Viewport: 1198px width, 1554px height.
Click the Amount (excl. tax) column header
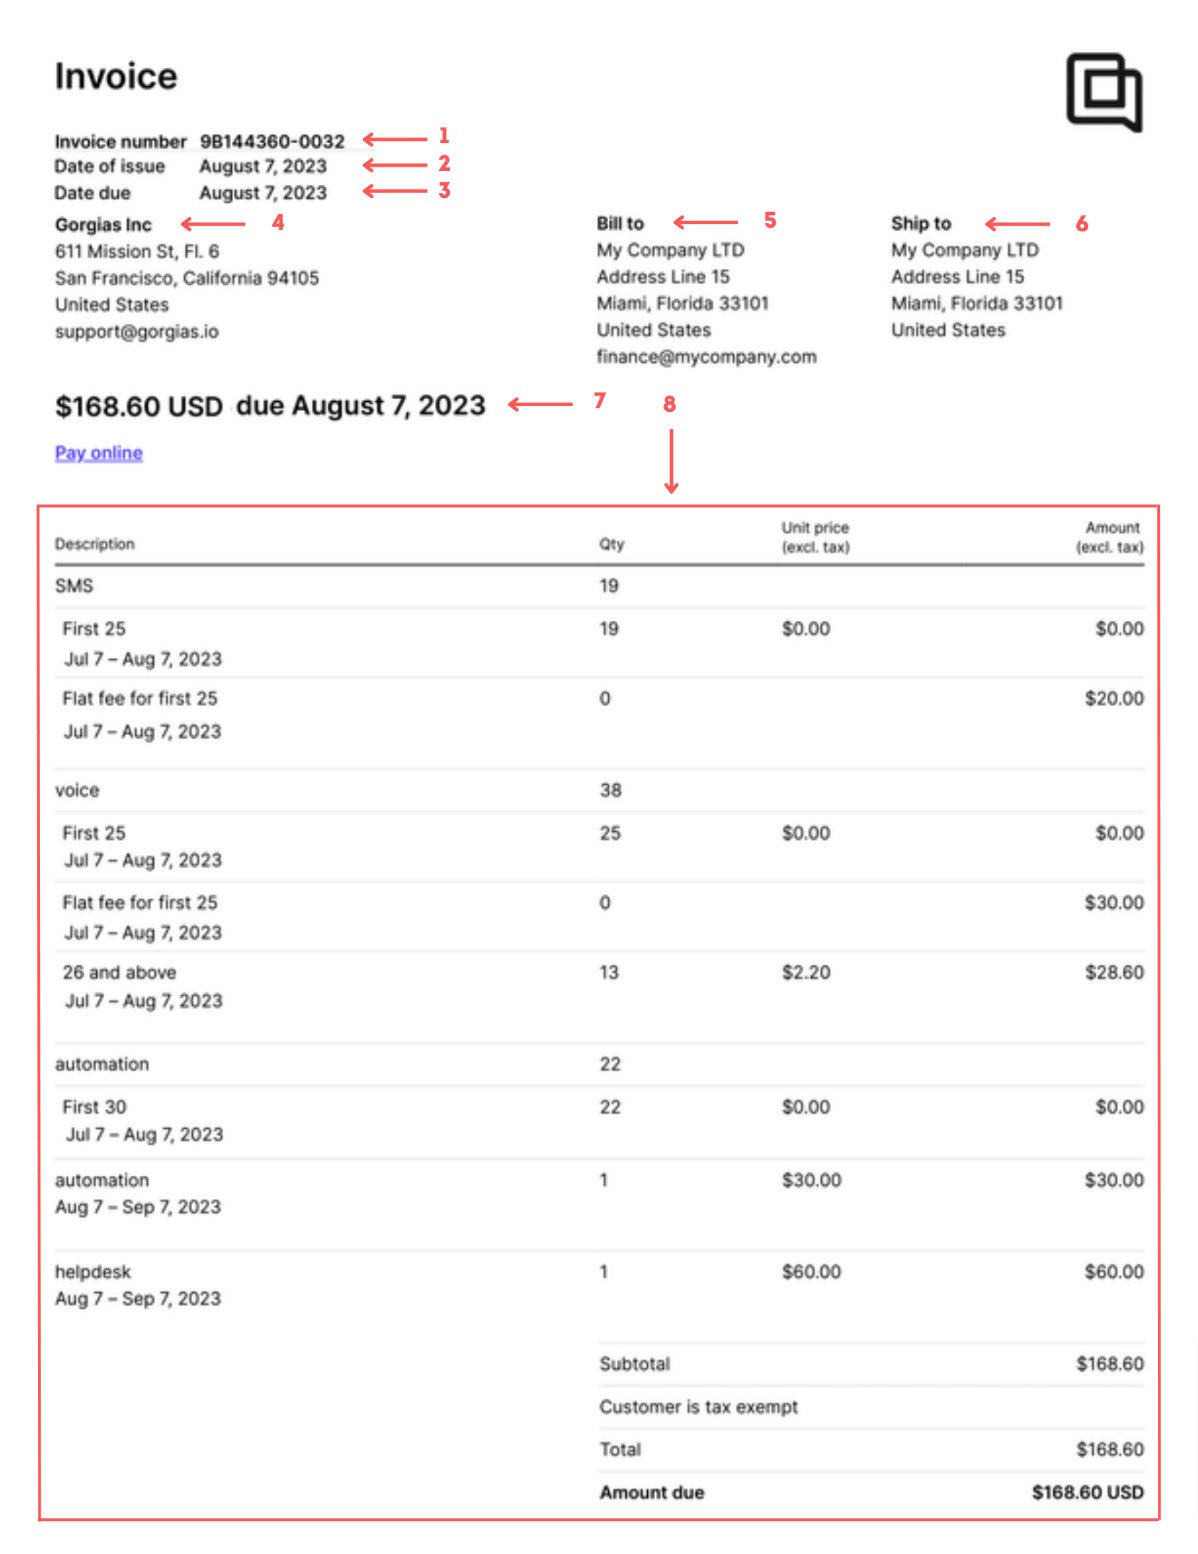(x=1110, y=537)
